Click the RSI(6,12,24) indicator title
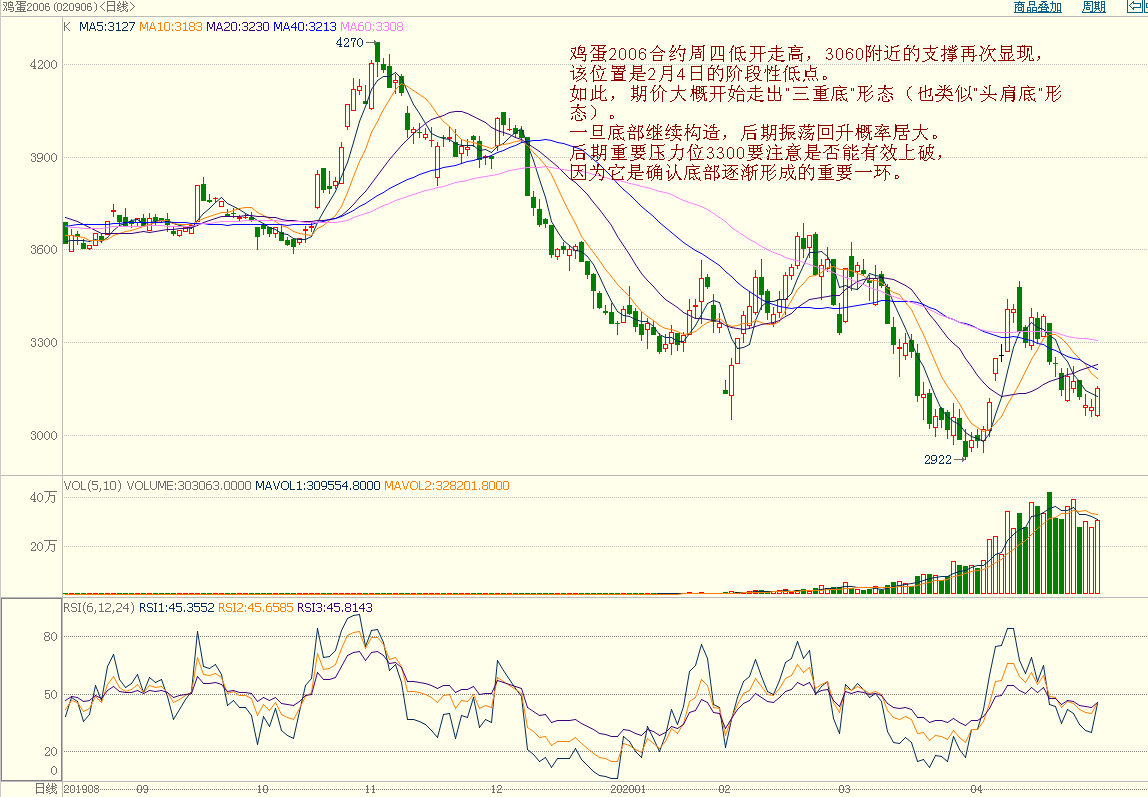 pos(99,607)
